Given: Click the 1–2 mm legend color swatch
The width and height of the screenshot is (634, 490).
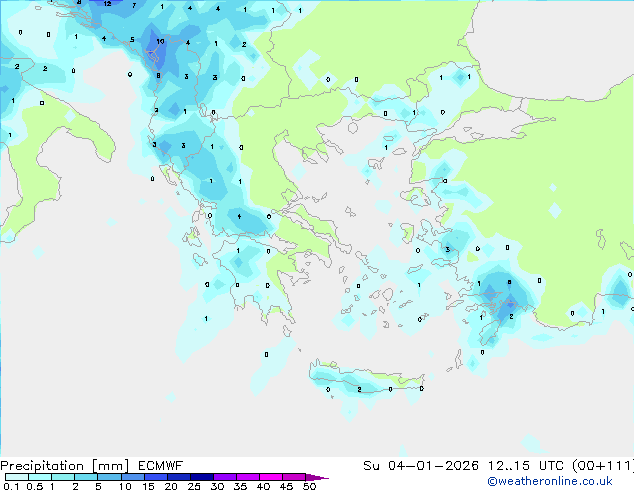Looking at the screenshot, I should click(x=63, y=477).
